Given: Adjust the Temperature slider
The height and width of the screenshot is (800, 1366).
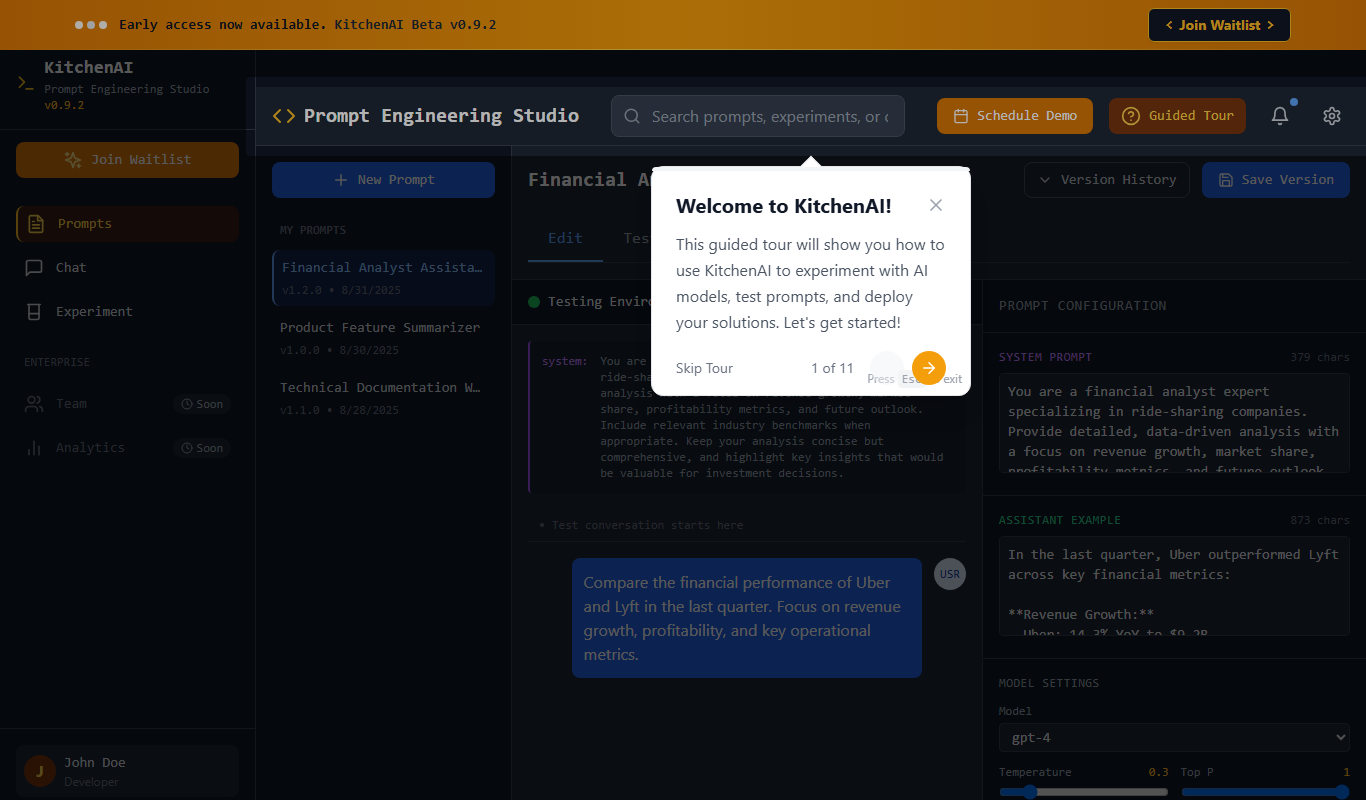Looking at the screenshot, I should [x=1083, y=792].
